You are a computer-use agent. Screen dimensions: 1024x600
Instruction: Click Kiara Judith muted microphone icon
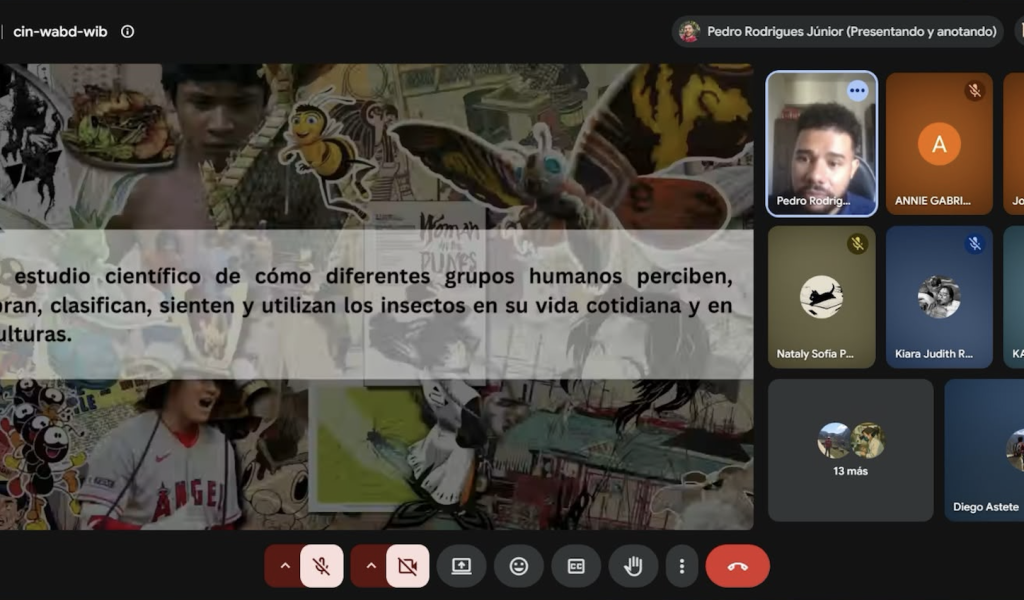(975, 244)
